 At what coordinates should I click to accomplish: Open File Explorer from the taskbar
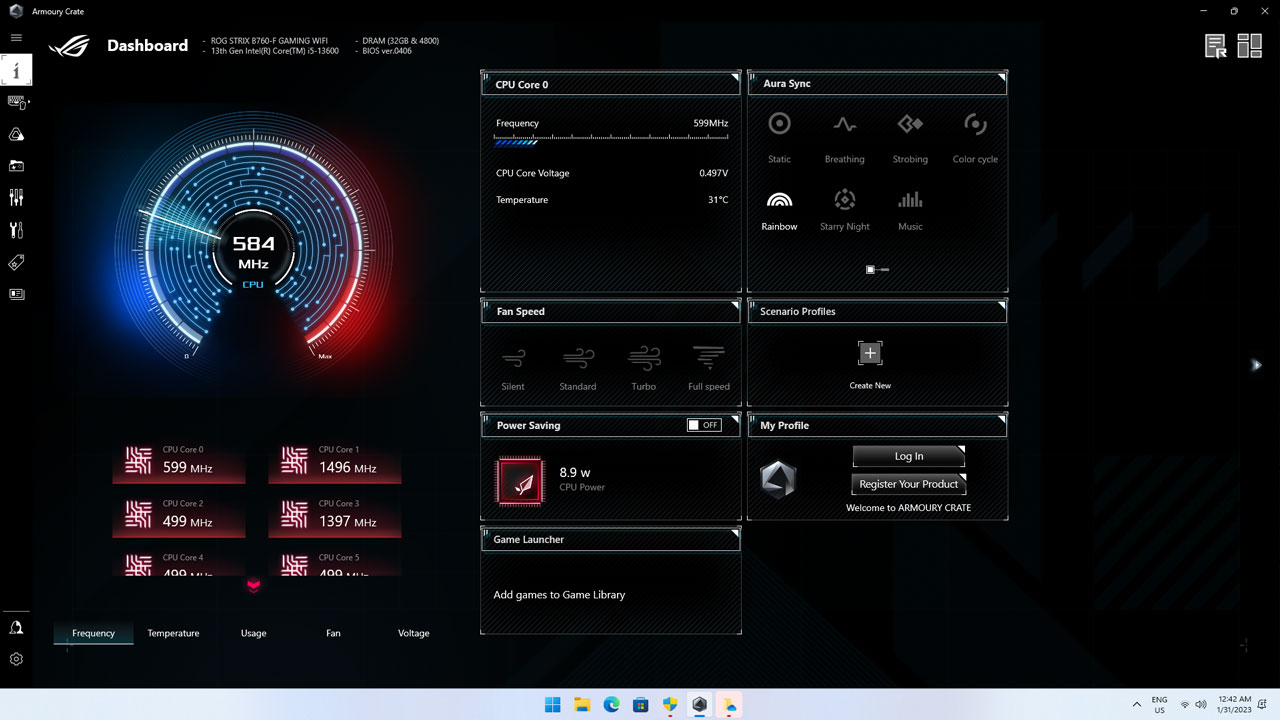[x=582, y=704]
